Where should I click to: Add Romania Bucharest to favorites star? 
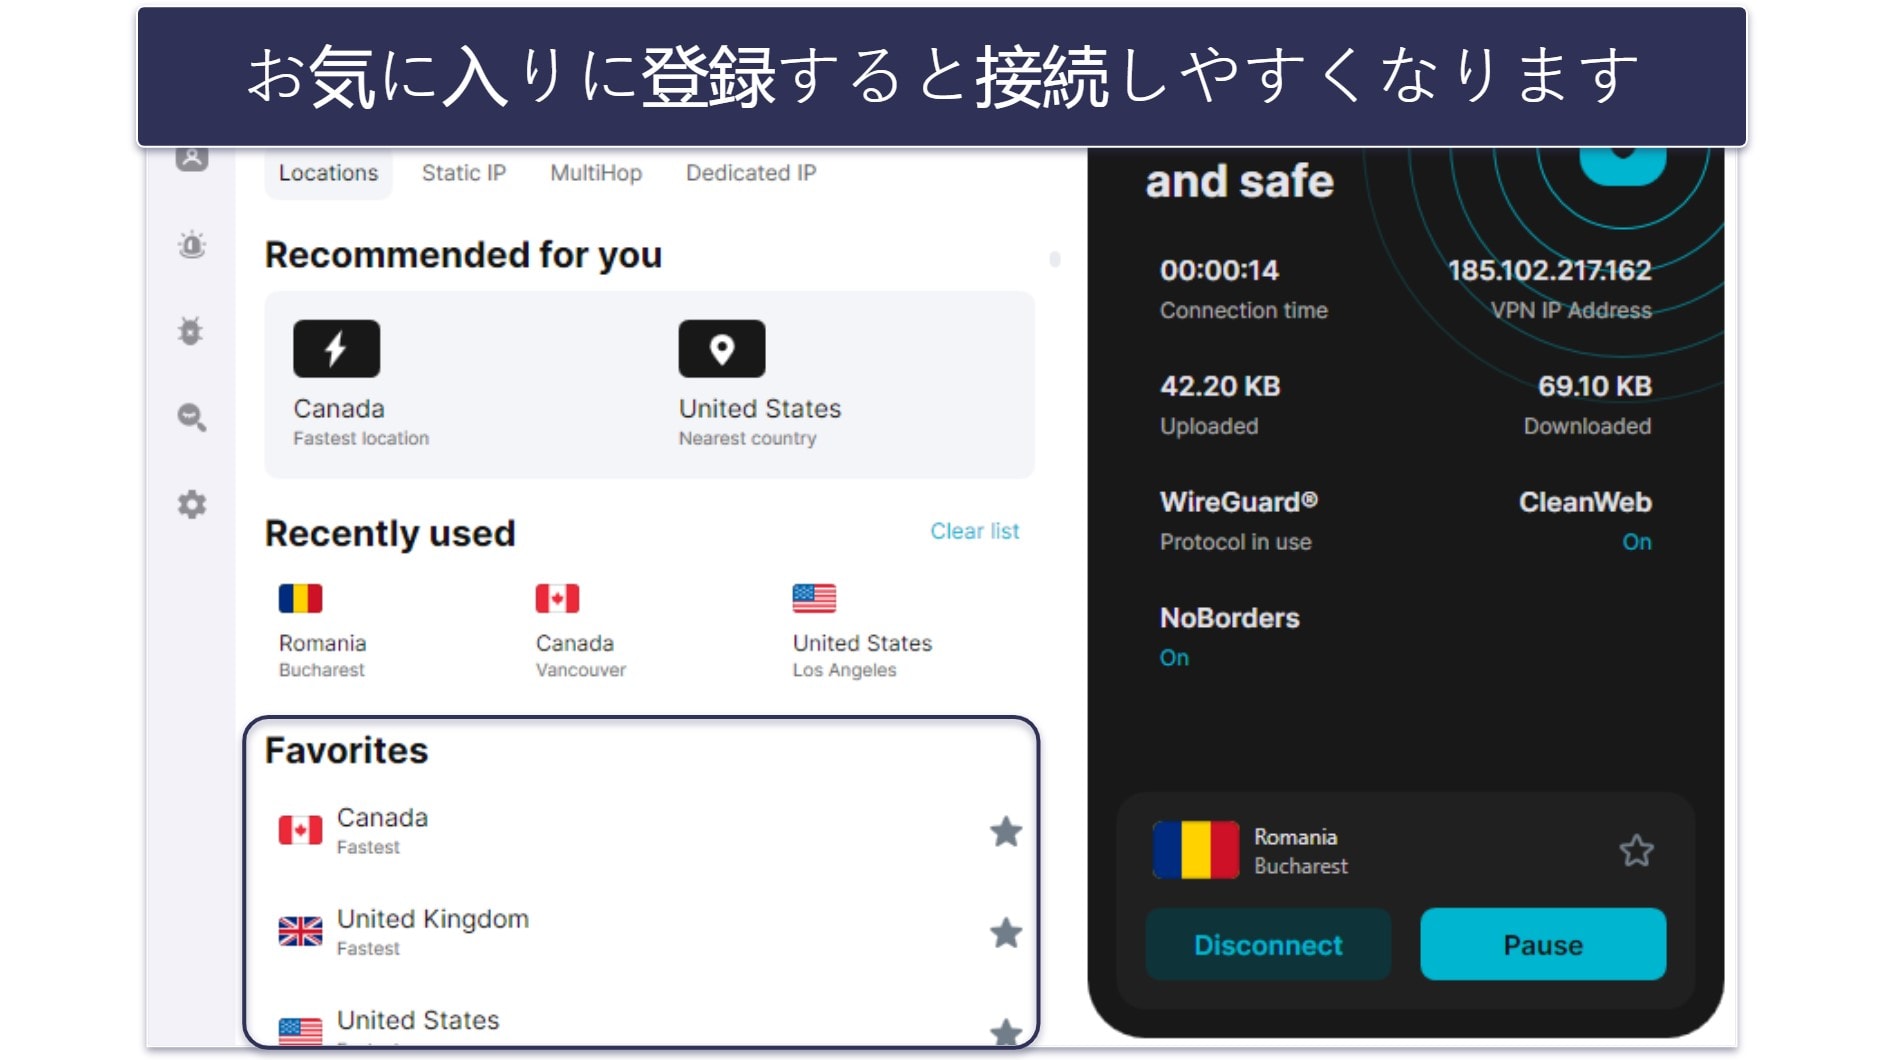click(1636, 851)
